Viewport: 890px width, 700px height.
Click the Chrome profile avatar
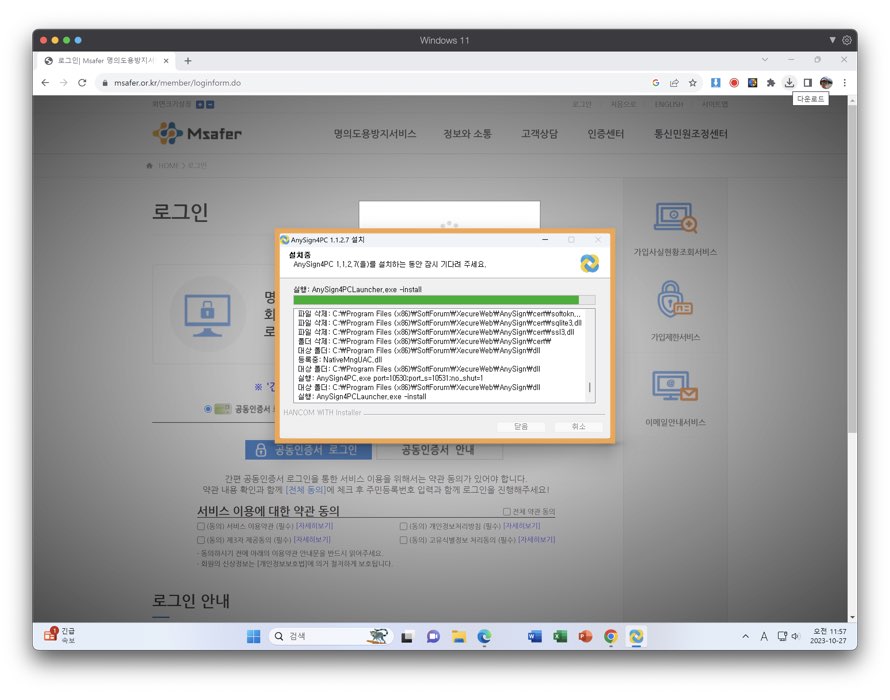(826, 83)
